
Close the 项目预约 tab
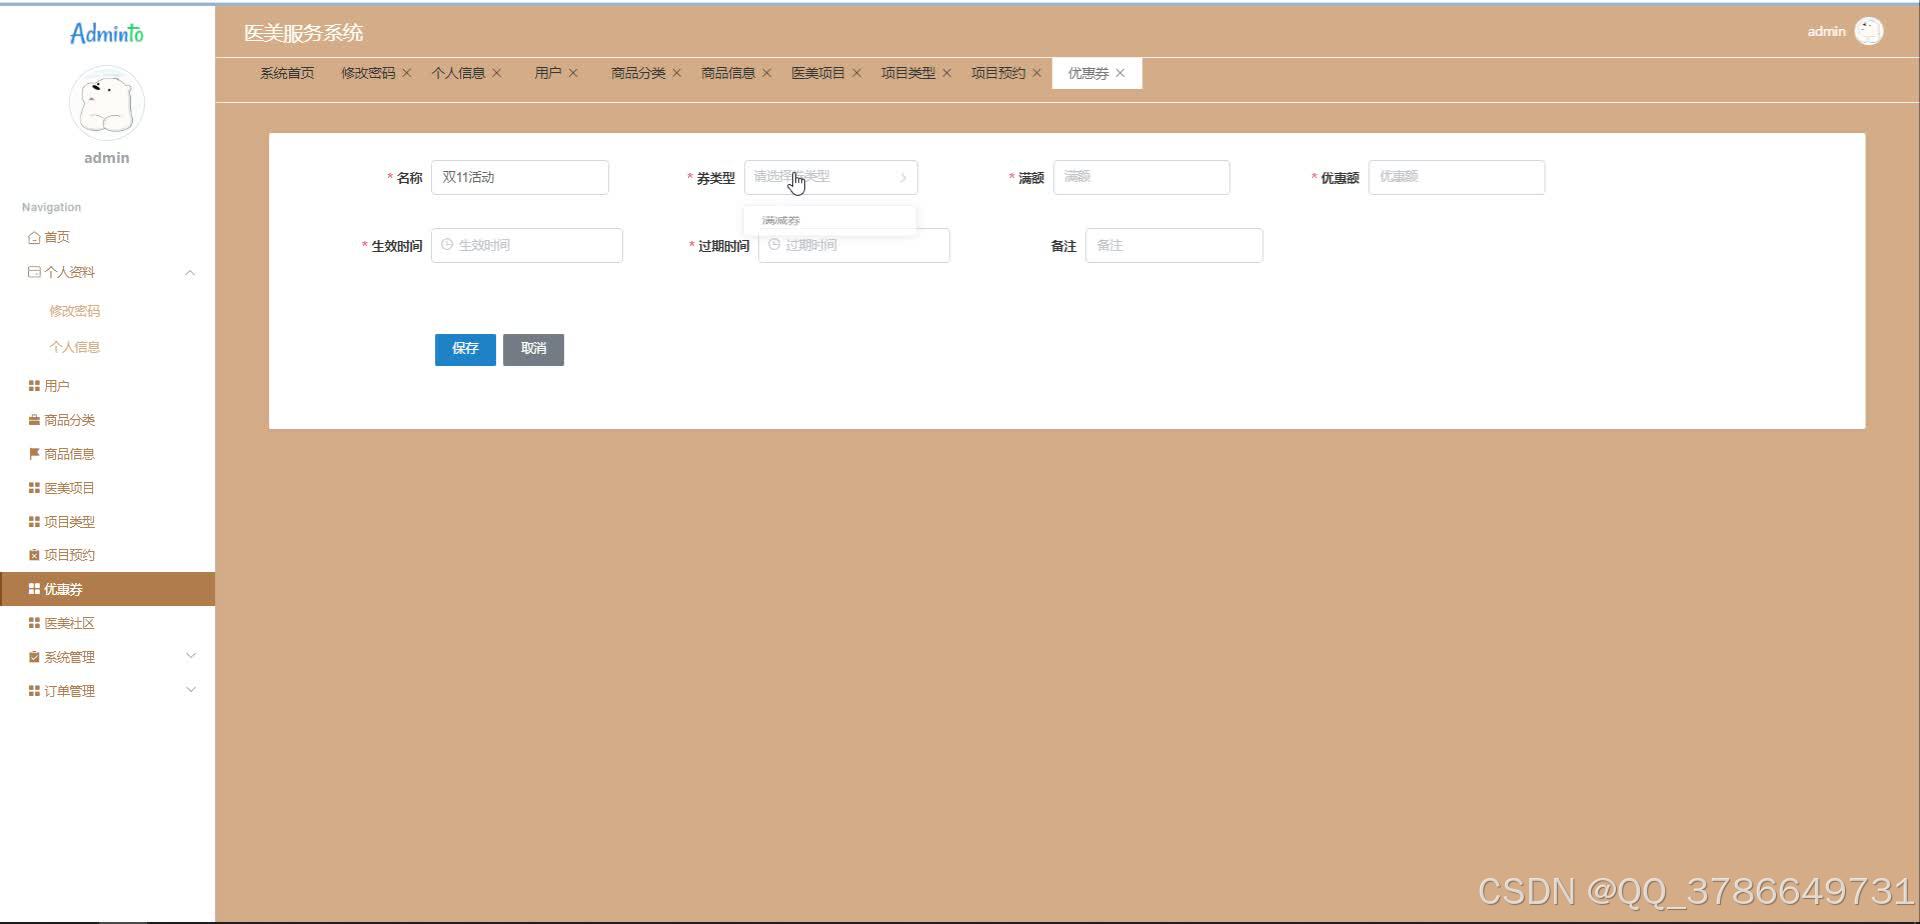(x=1037, y=73)
